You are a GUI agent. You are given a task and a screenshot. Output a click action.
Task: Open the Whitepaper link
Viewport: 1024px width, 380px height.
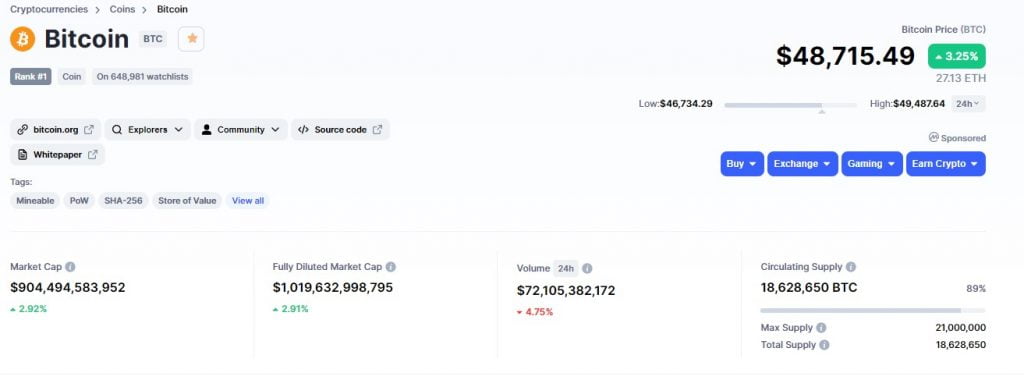(x=57, y=155)
